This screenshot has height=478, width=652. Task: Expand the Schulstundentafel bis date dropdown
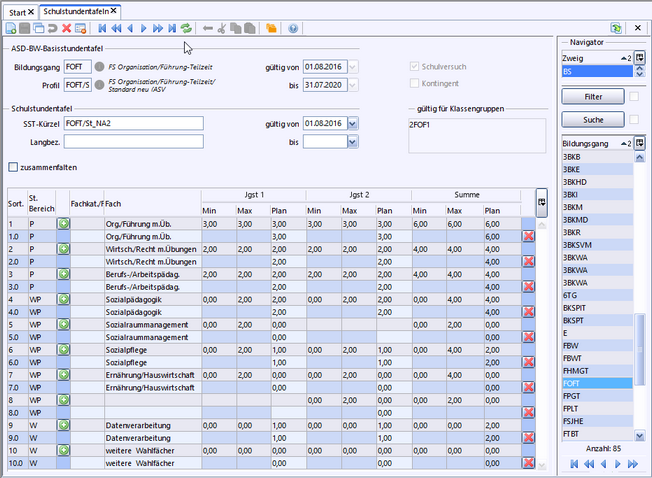tap(354, 142)
